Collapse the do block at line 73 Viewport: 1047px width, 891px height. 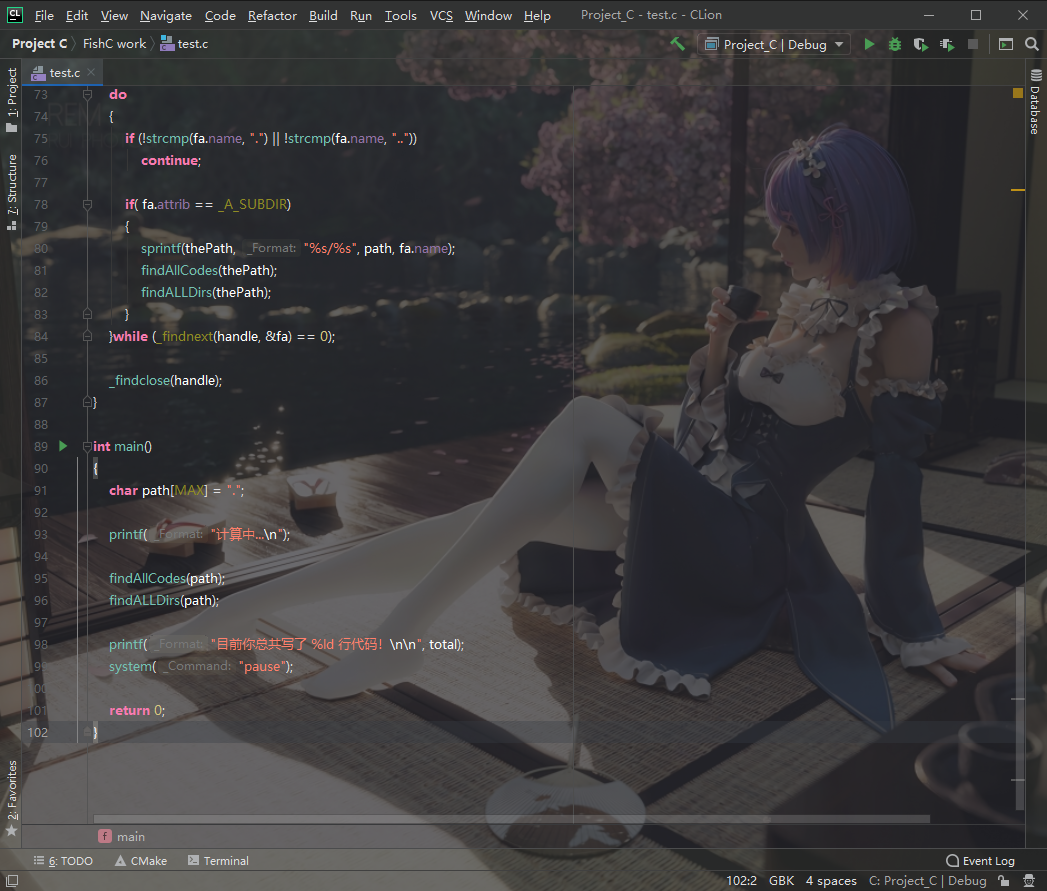point(87,94)
